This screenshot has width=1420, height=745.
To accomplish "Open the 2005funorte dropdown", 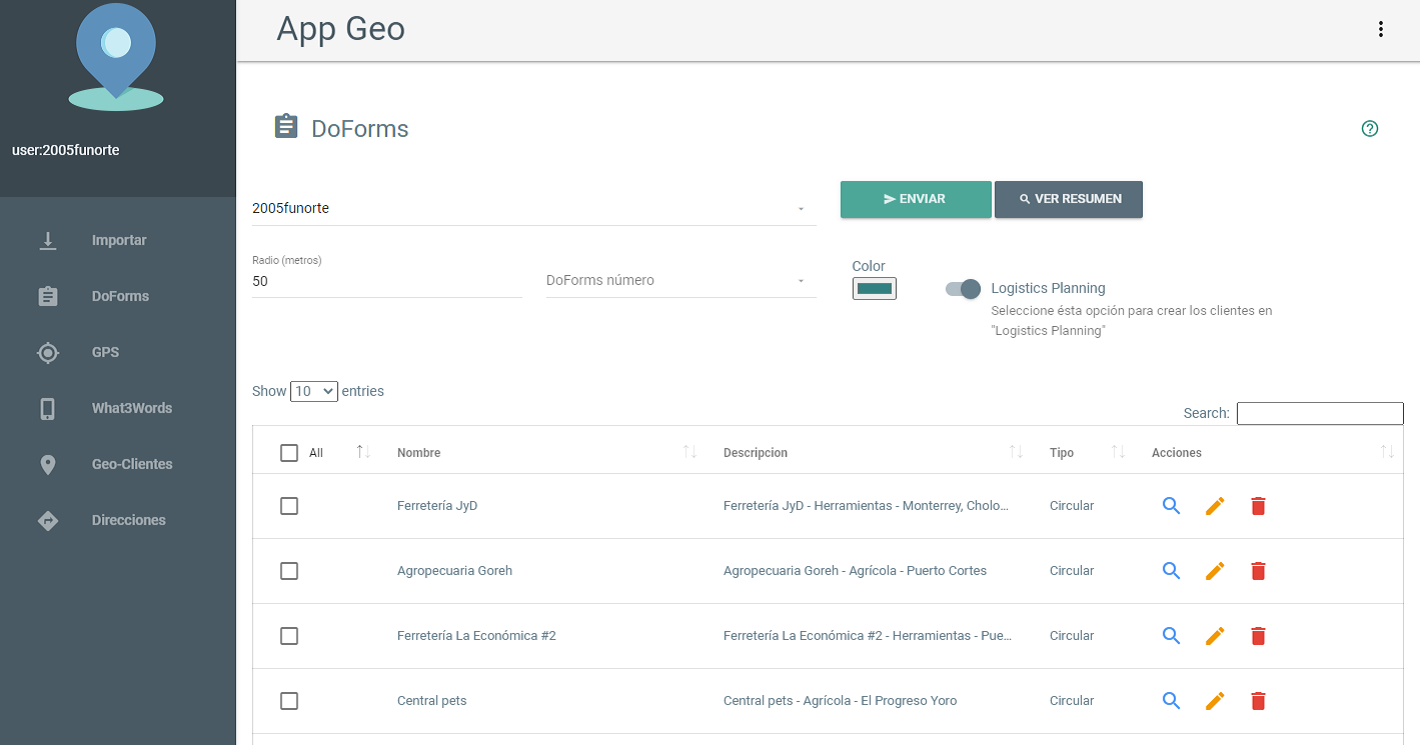I will pyautogui.click(x=534, y=208).
